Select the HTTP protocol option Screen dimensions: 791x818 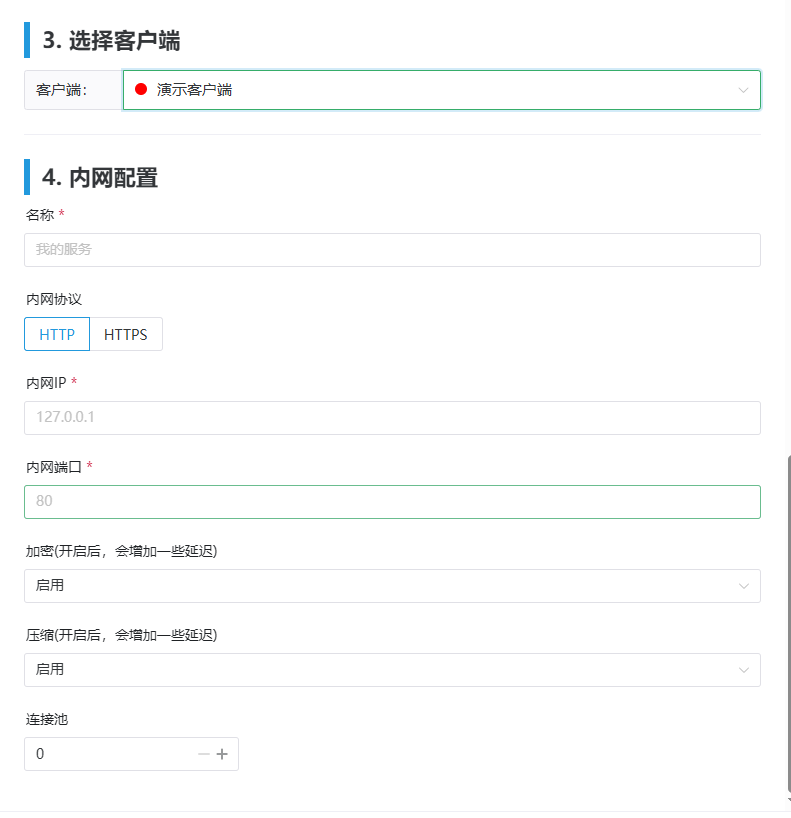[x=56, y=334]
